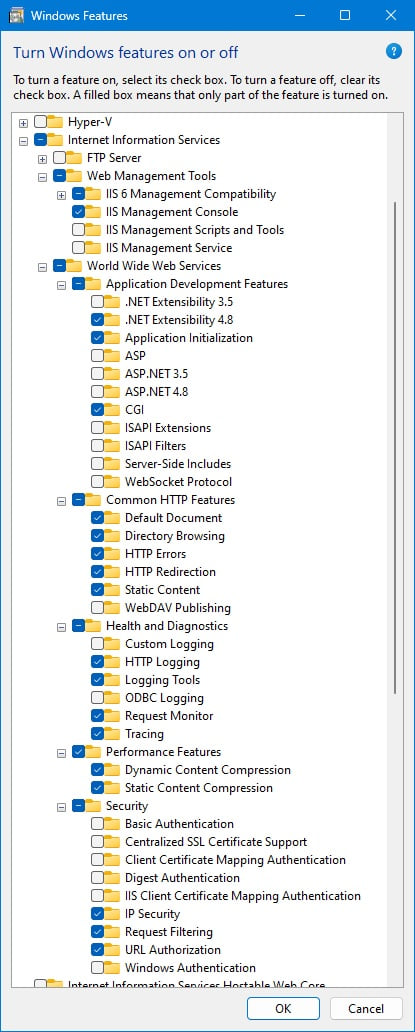Collapse Web Management Tools node
The width and height of the screenshot is (415, 1032).
(43, 176)
